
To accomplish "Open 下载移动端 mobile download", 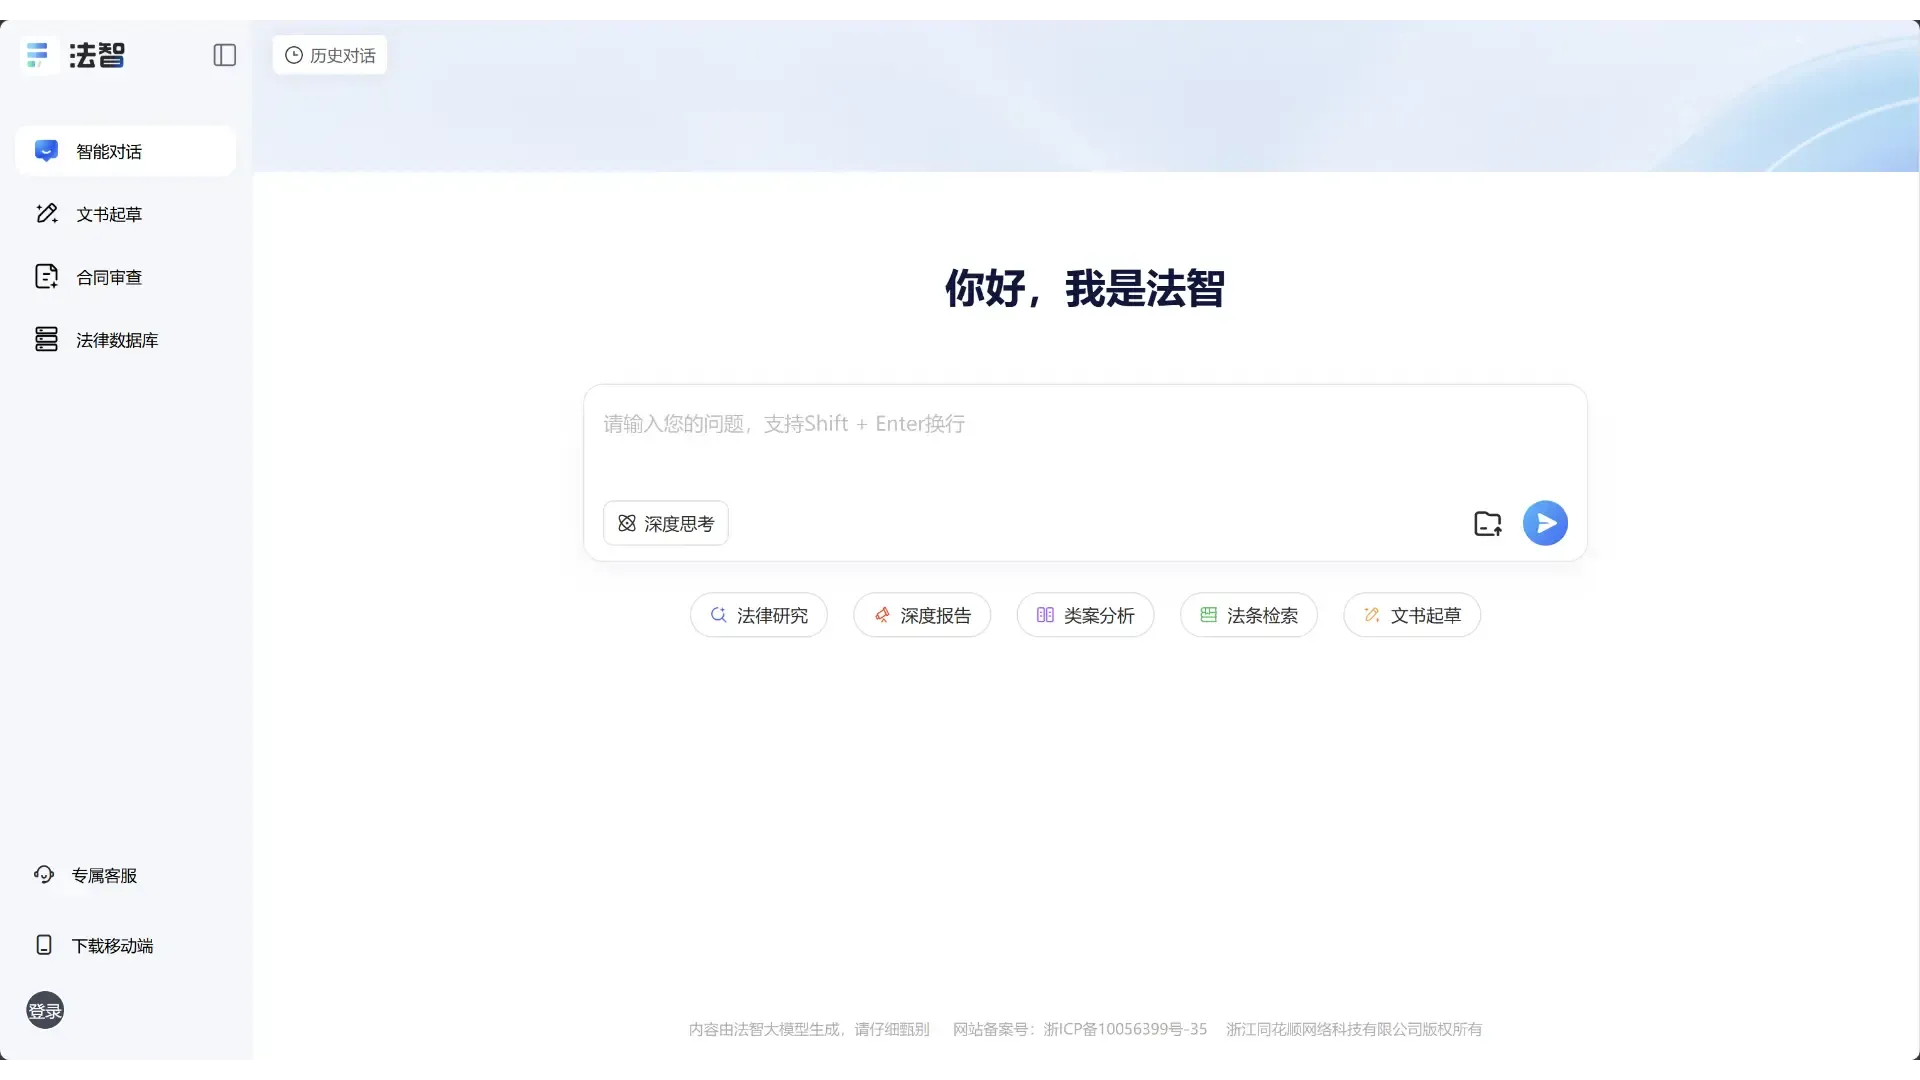I will 94,945.
